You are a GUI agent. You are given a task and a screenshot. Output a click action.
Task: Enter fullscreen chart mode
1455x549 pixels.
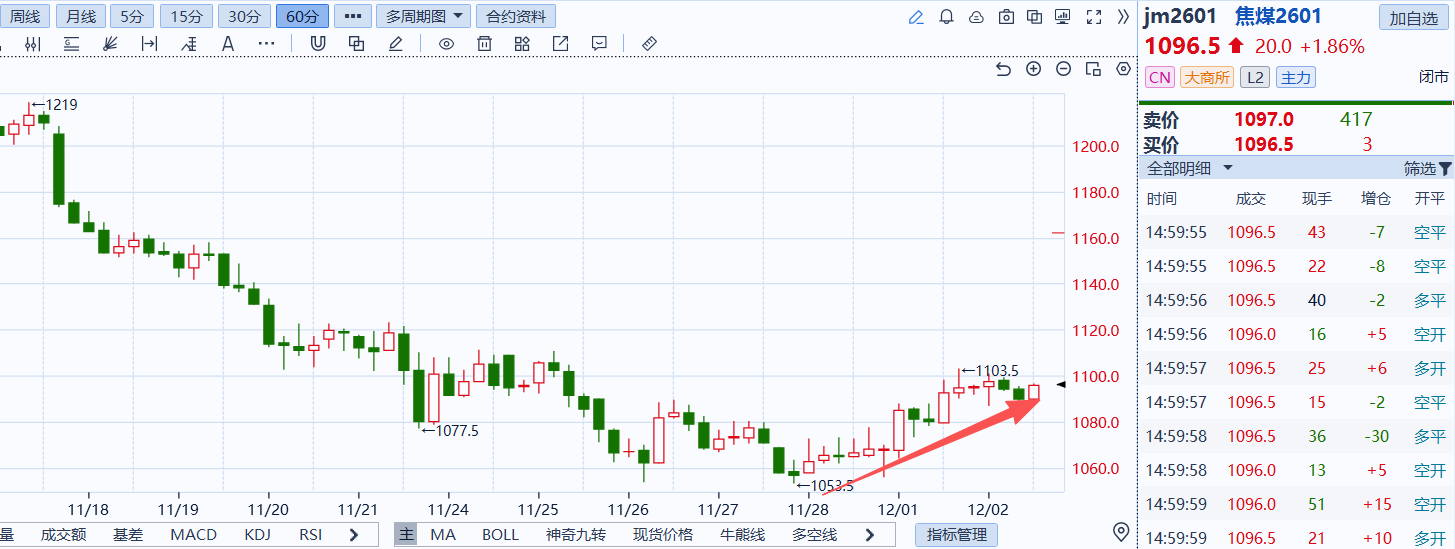1094,17
